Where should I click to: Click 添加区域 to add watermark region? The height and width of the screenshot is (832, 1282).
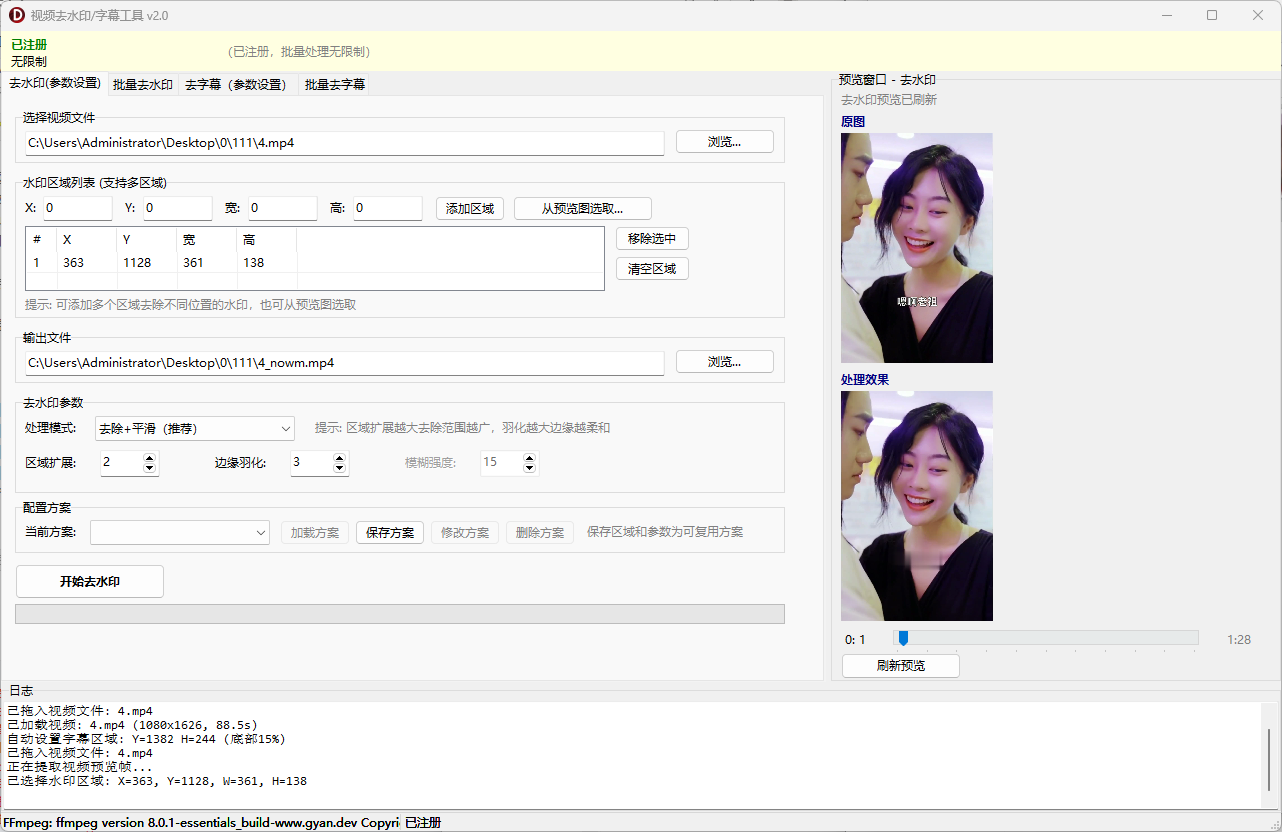pos(470,208)
